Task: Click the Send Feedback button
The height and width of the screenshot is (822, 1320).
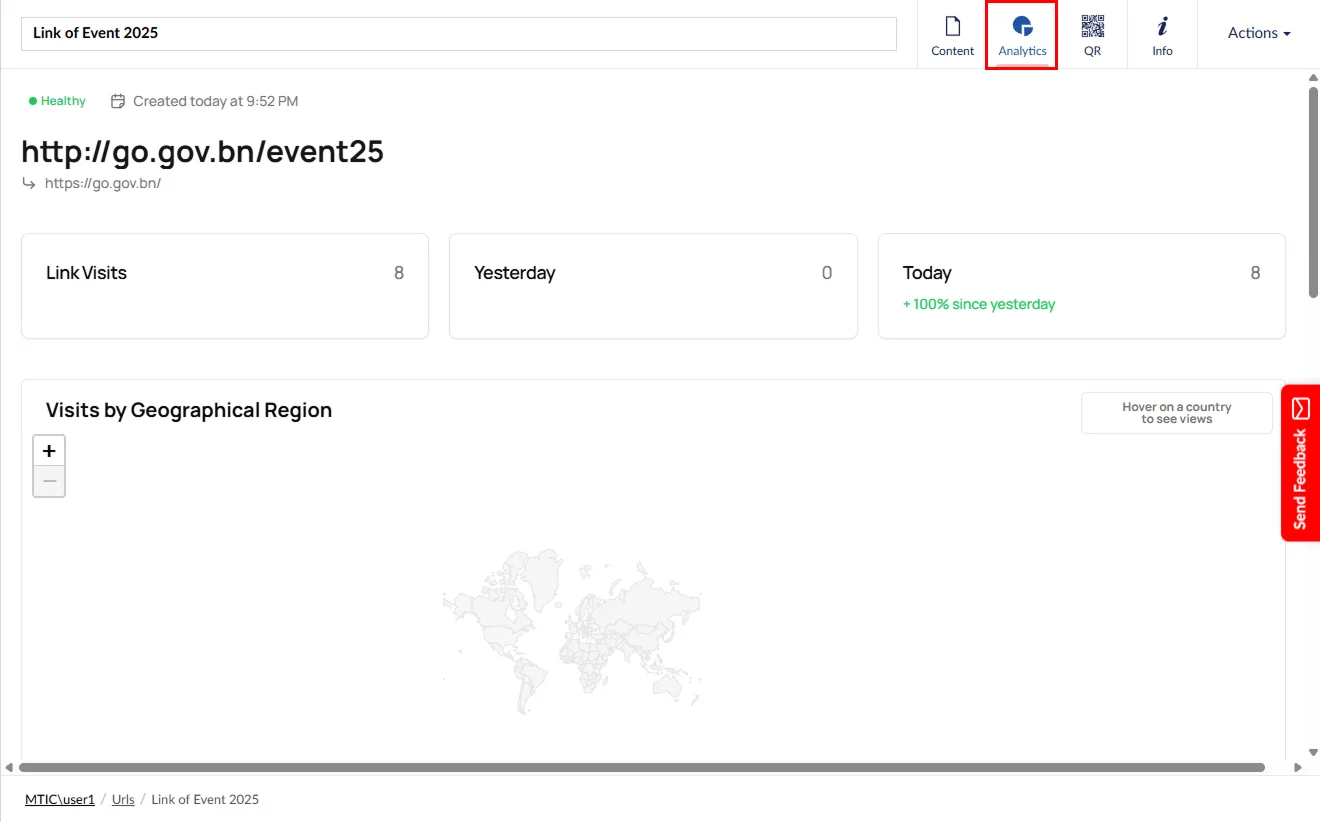Action: tap(1300, 463)
